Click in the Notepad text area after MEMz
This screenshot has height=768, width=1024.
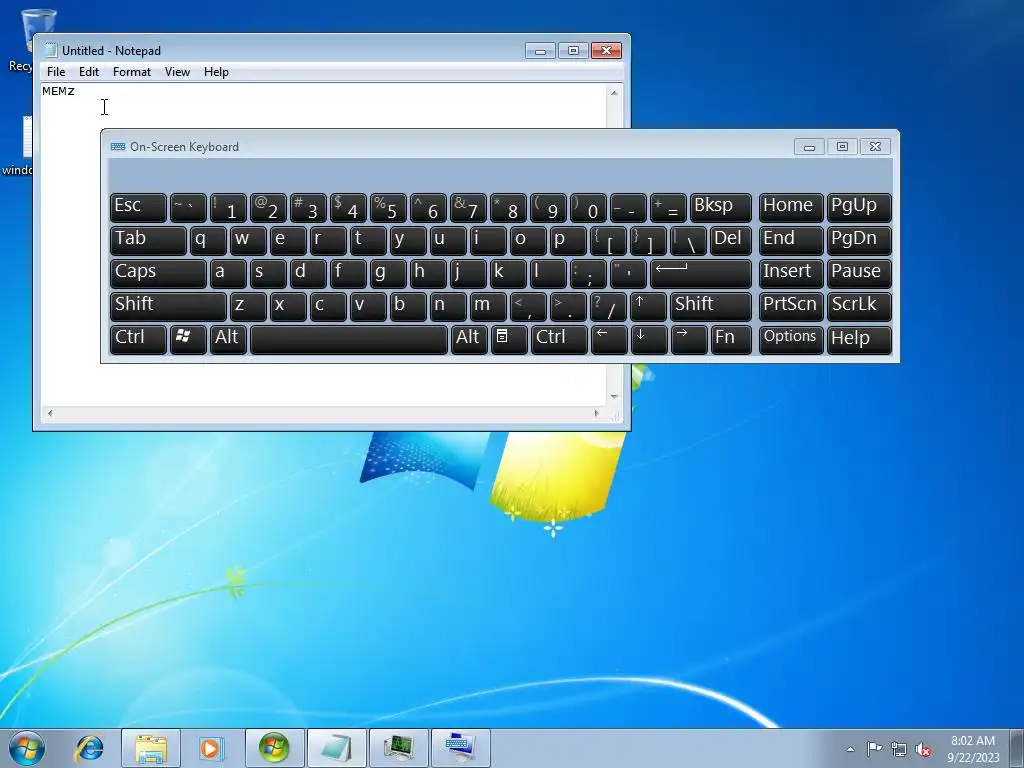click(77, 91)
